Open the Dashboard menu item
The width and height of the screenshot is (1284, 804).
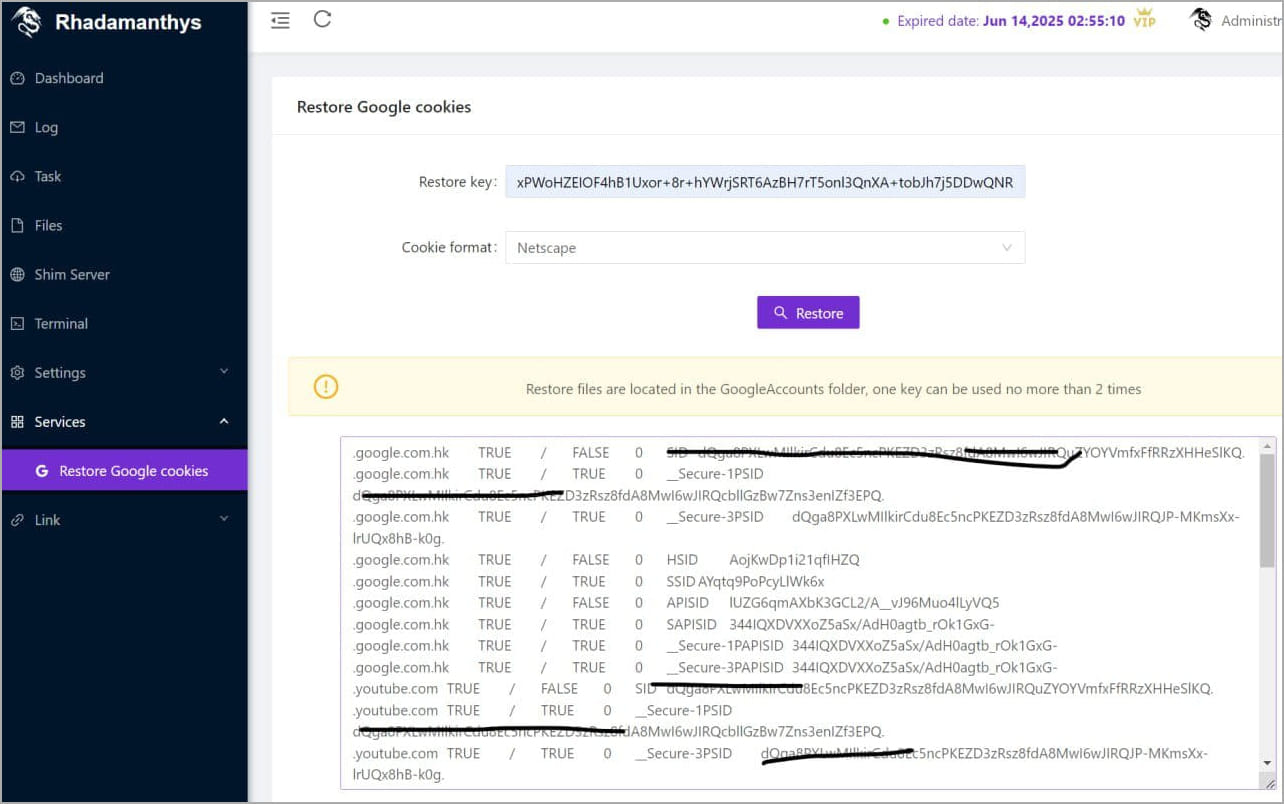pyautogui.click(x=124, y=78)
